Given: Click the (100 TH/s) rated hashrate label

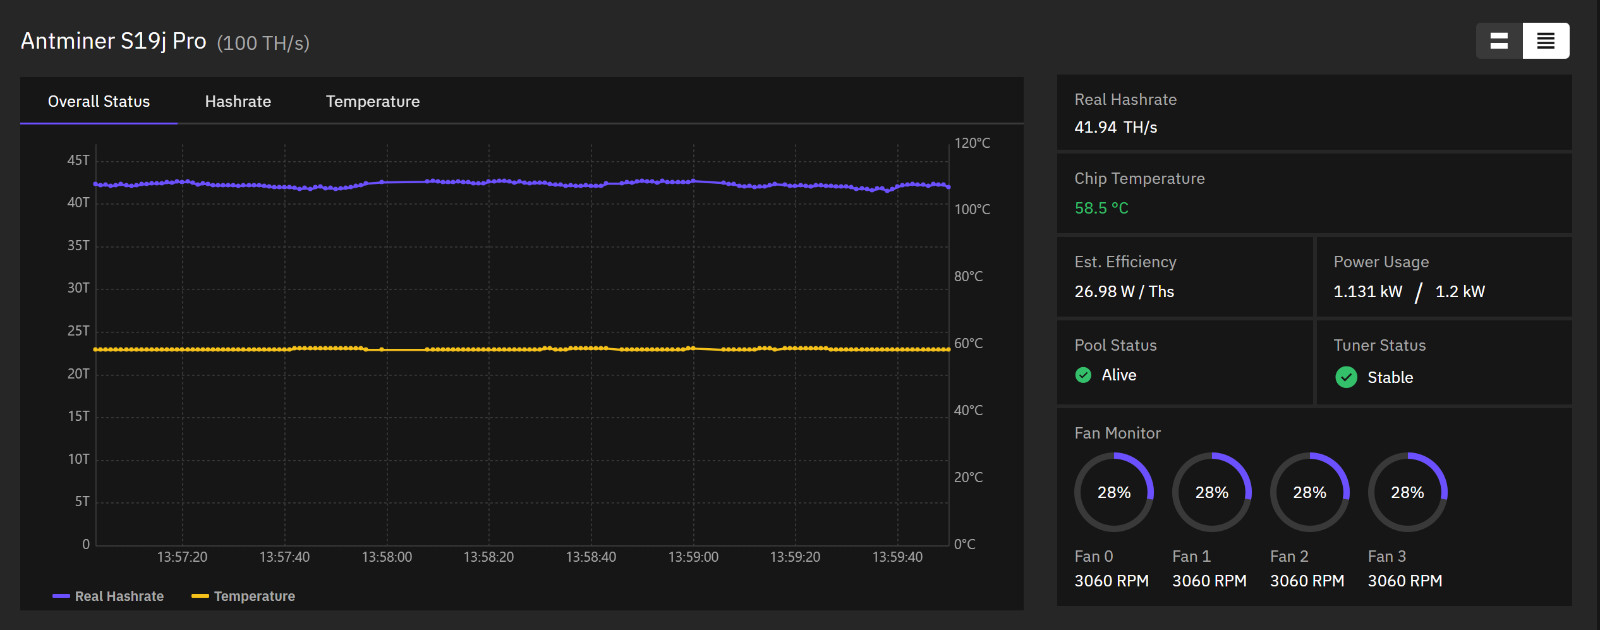Looking at the screenshot, I should 263,43.
